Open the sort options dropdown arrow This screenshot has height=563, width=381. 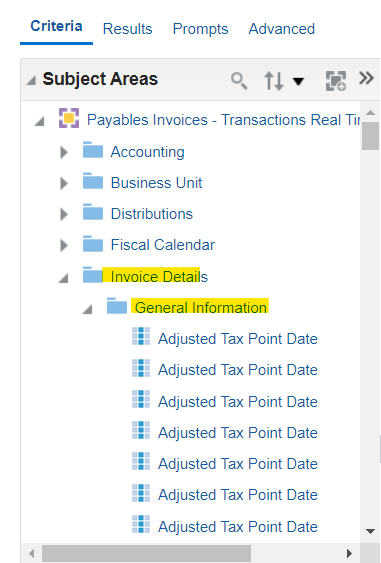click(x=298, y=82)
